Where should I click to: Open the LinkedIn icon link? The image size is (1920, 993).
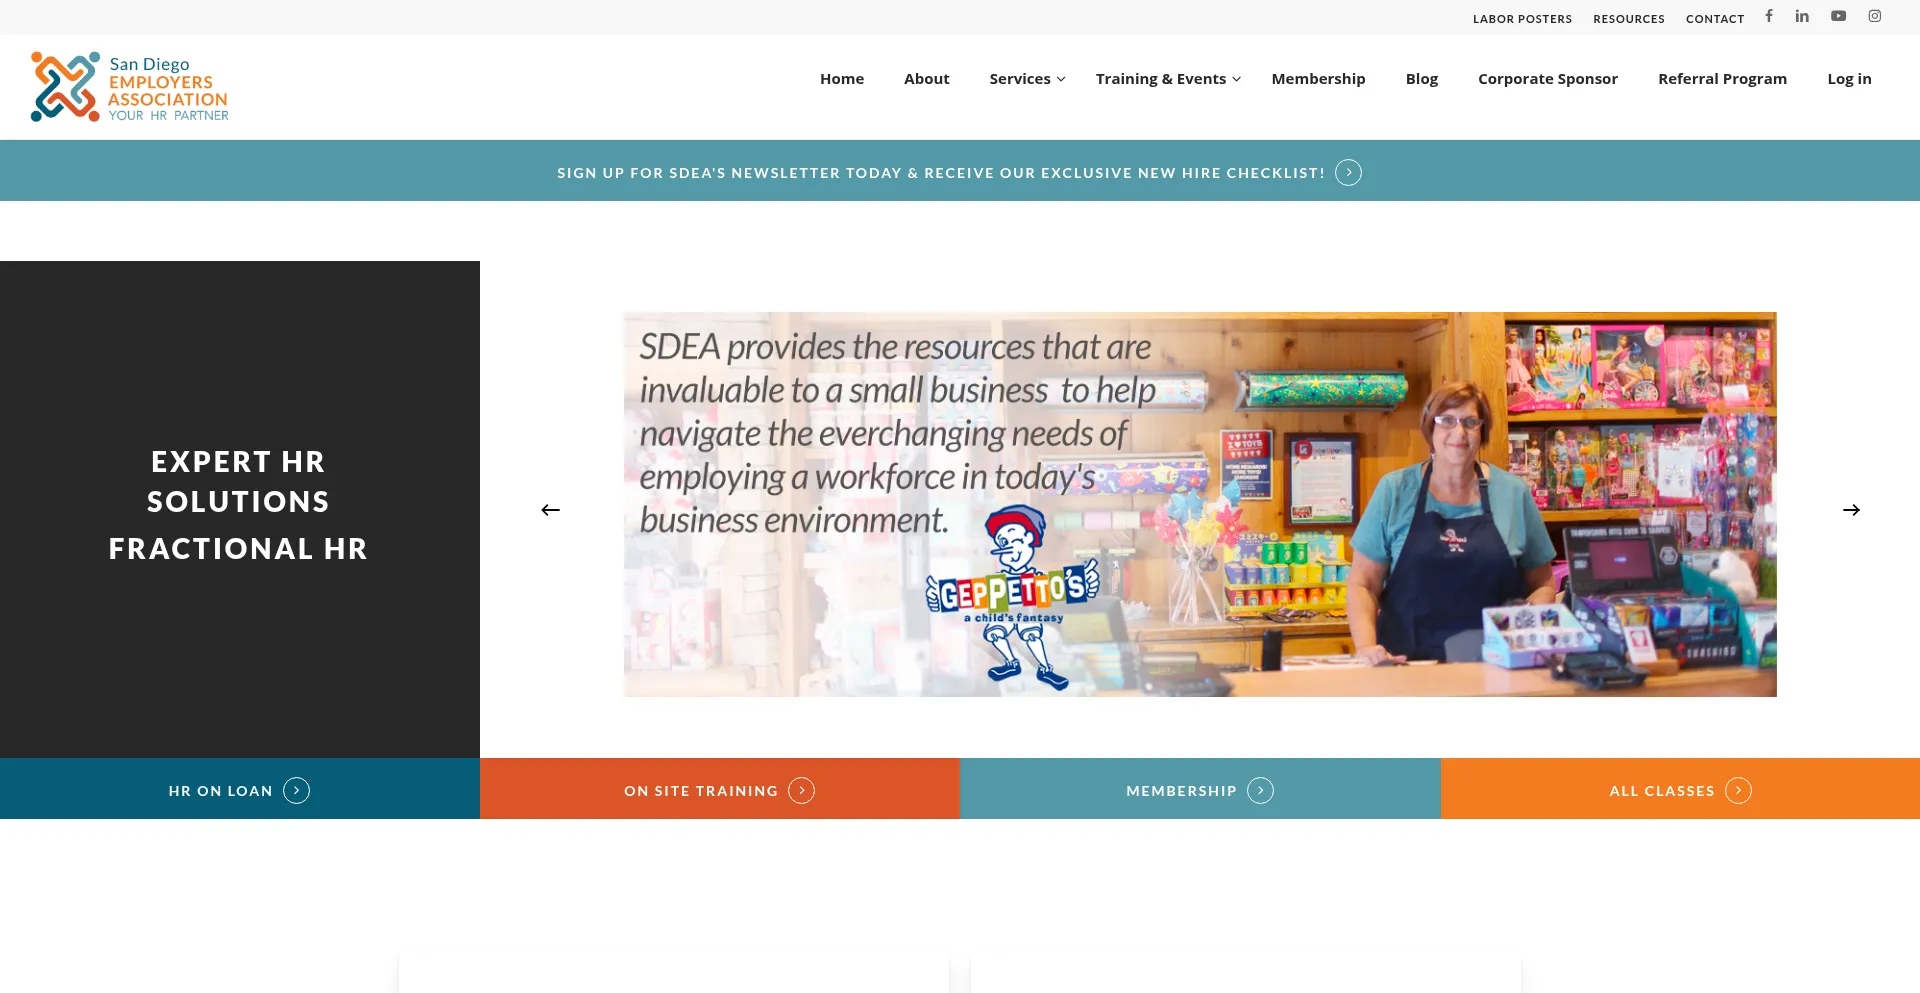[x=1802, y=16]
